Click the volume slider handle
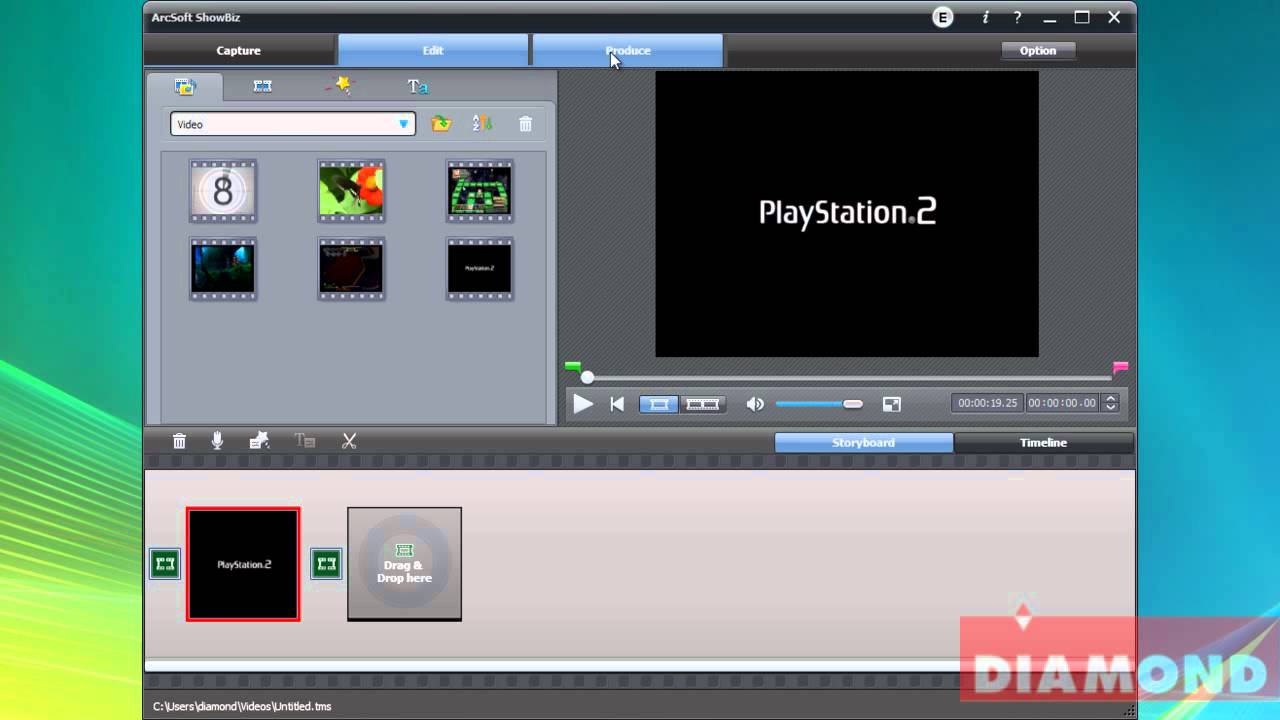The width and height of the screenshot is (1280, 720). click(x=853, y=404)
